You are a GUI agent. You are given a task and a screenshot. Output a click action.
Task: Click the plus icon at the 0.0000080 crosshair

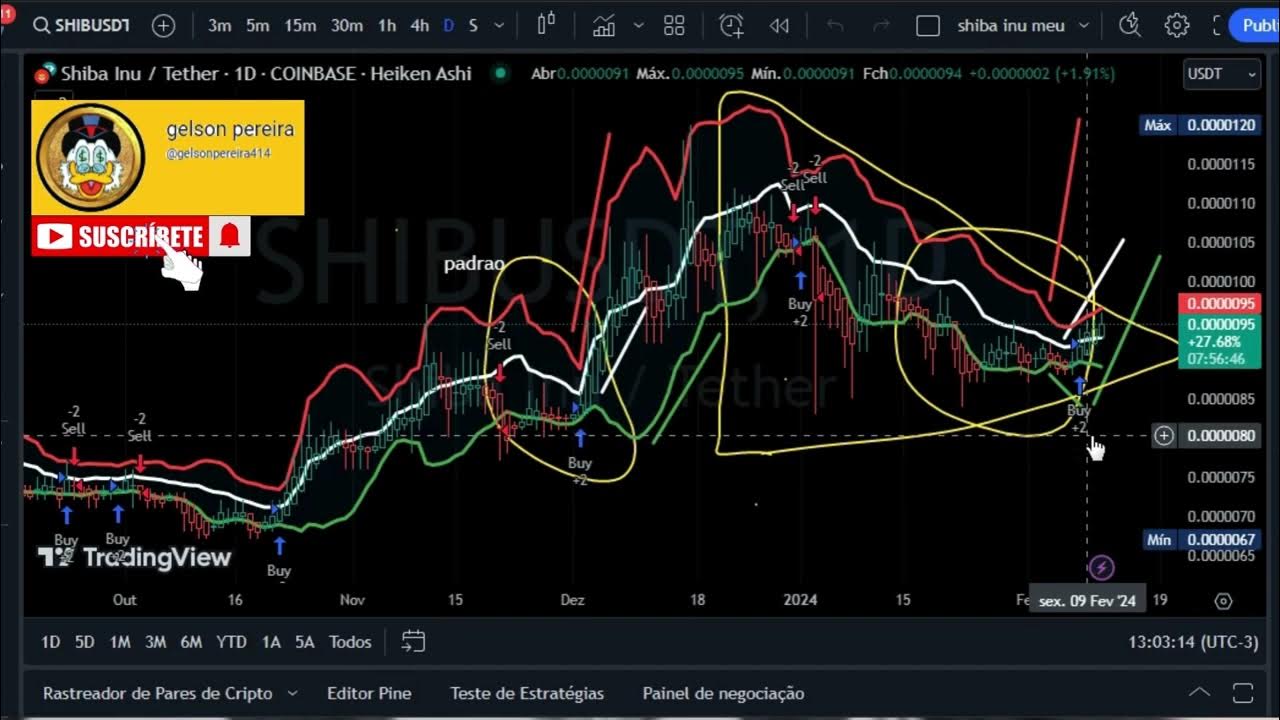(x=1164, y=435)
